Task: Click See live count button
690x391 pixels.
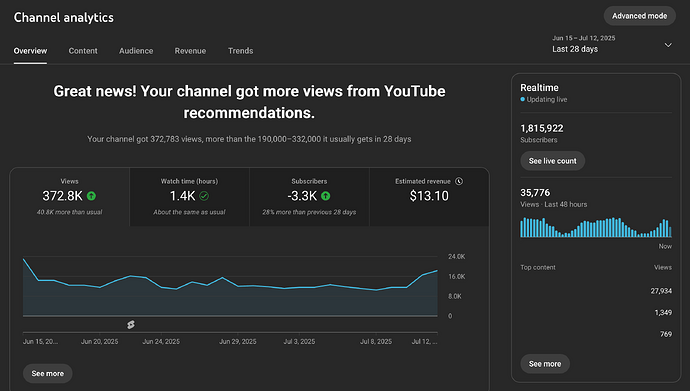Action: (x=552, y=161)
